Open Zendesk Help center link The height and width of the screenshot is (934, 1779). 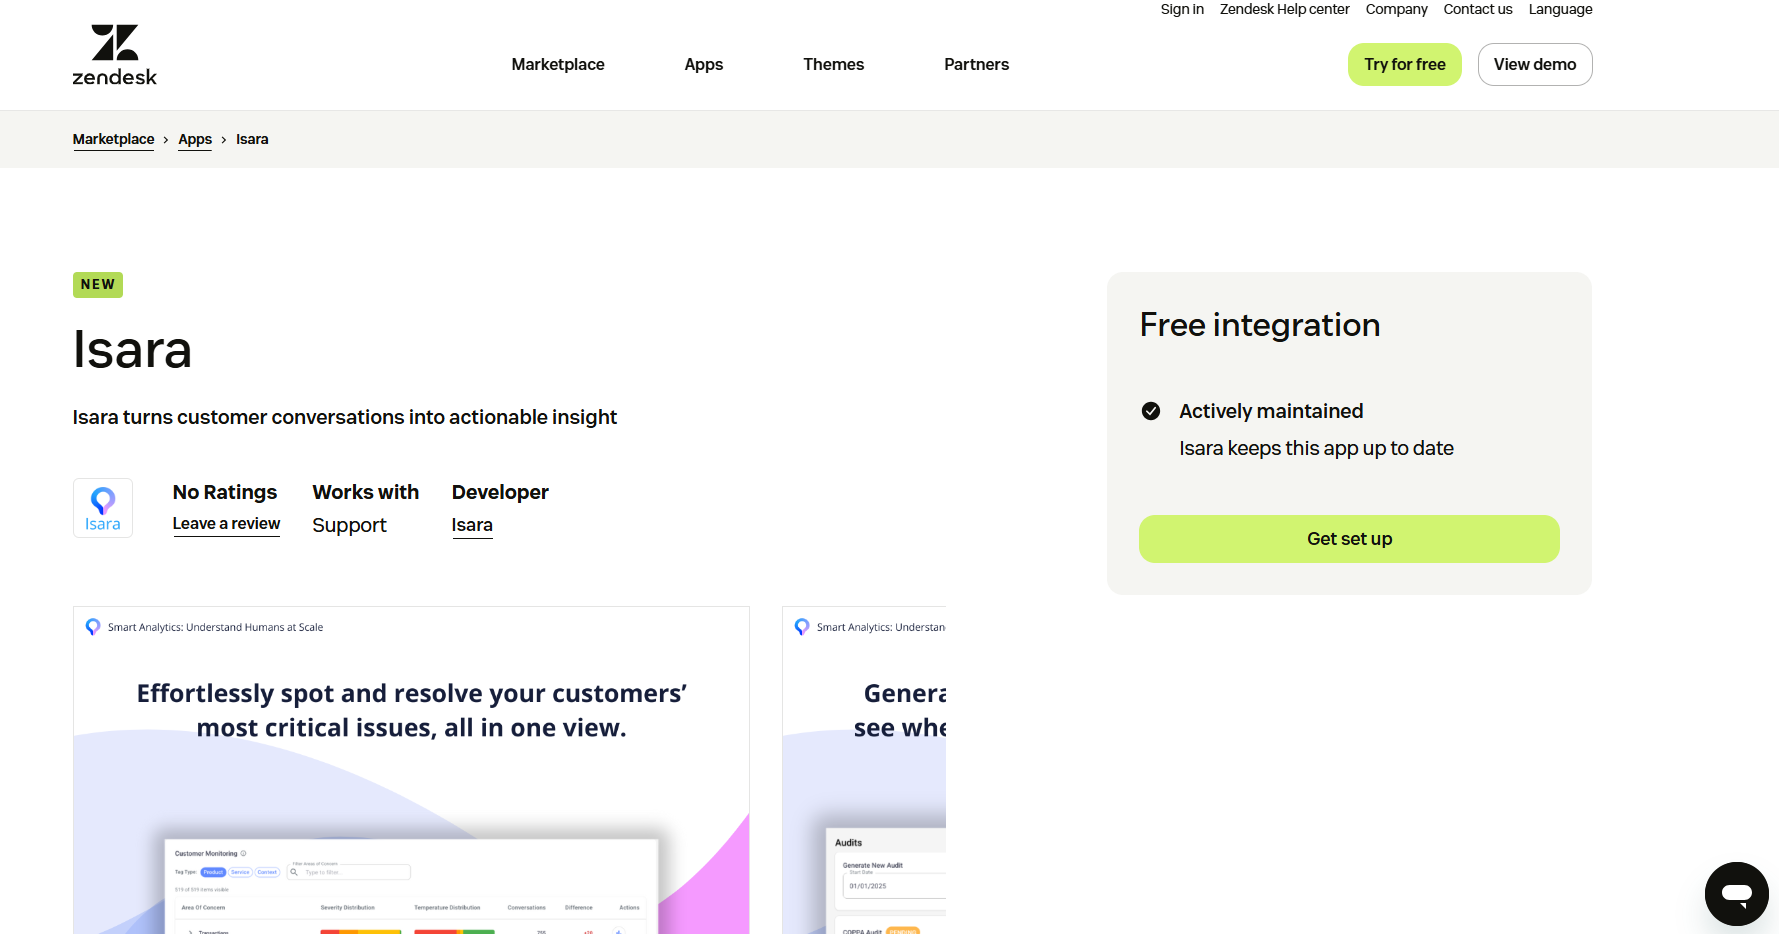pos(1284,9)
